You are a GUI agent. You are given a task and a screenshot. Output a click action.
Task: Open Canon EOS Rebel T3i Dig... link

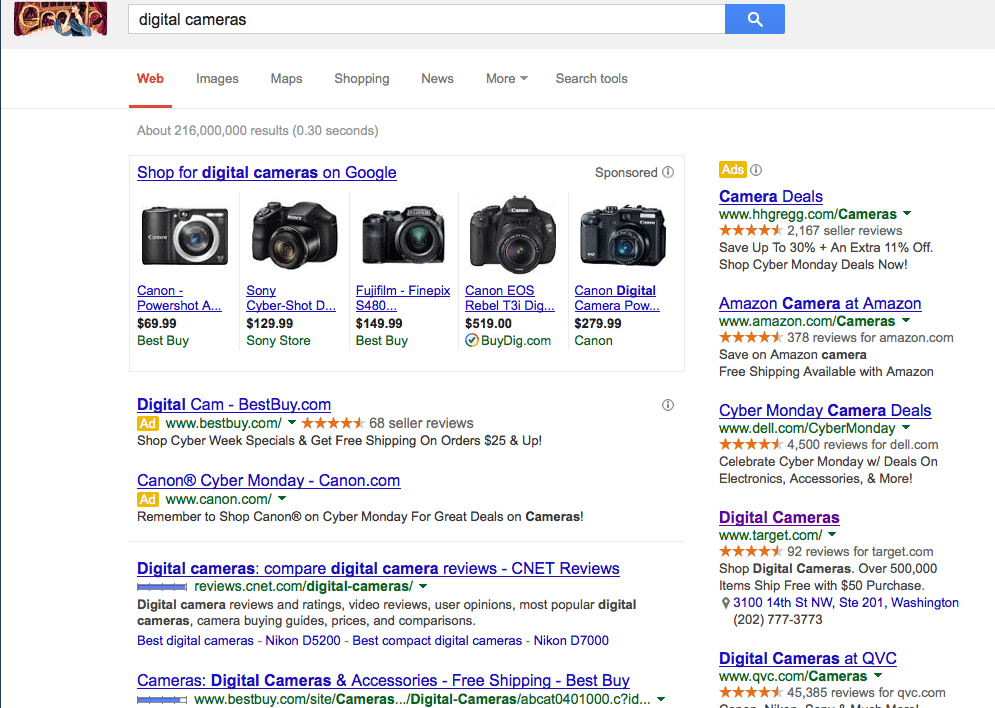[510, 298]
